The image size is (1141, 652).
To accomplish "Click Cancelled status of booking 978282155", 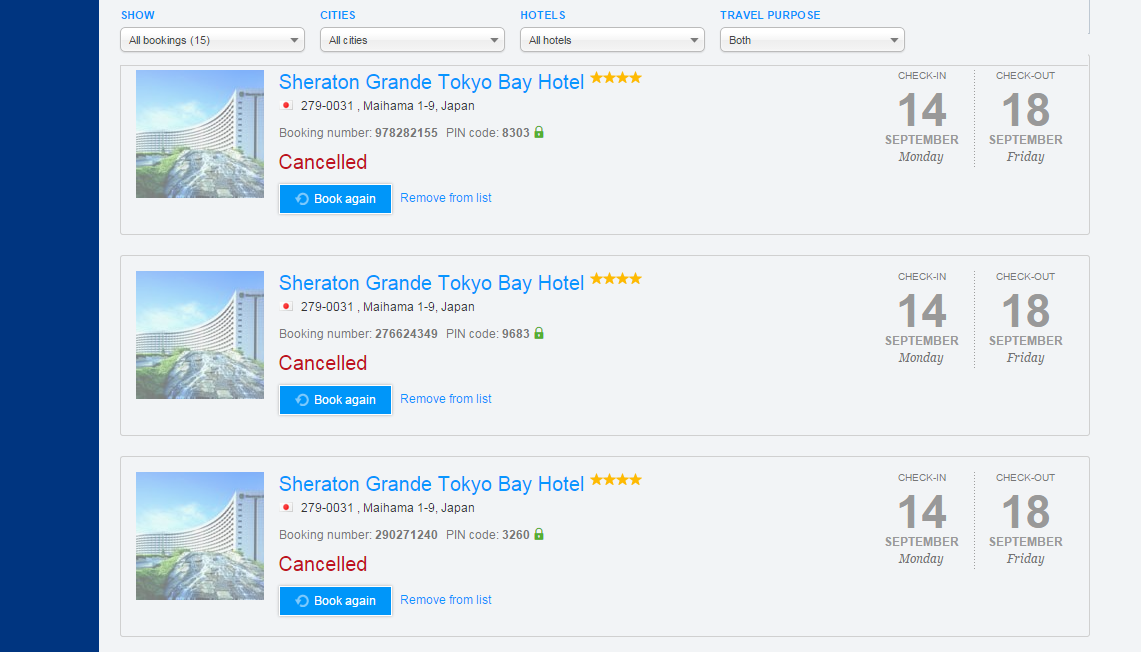I will 323,162.
